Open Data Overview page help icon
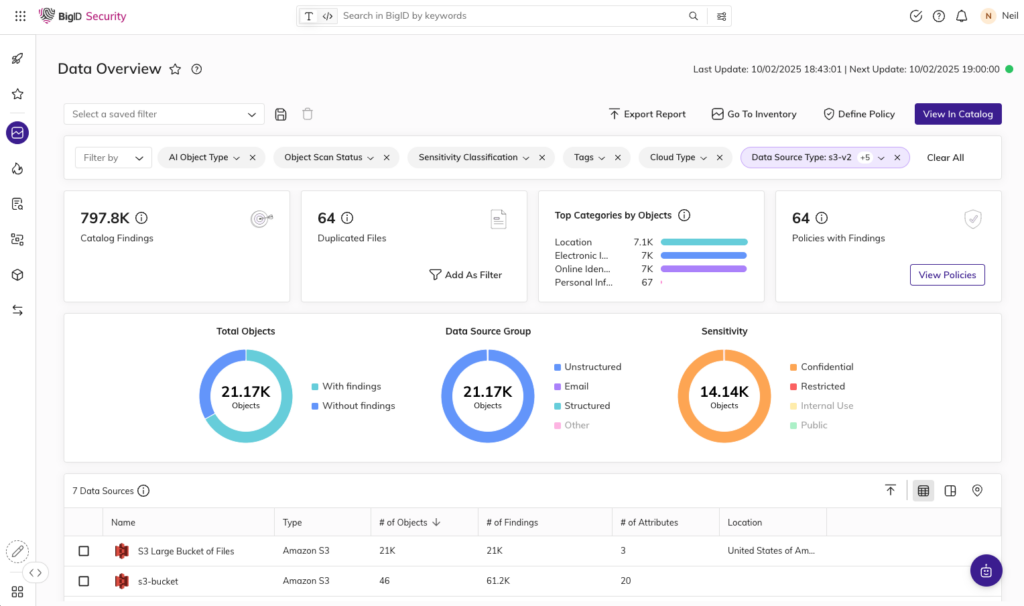The width and height of the screenshot is (1024, 606). (x=197, y=69)
